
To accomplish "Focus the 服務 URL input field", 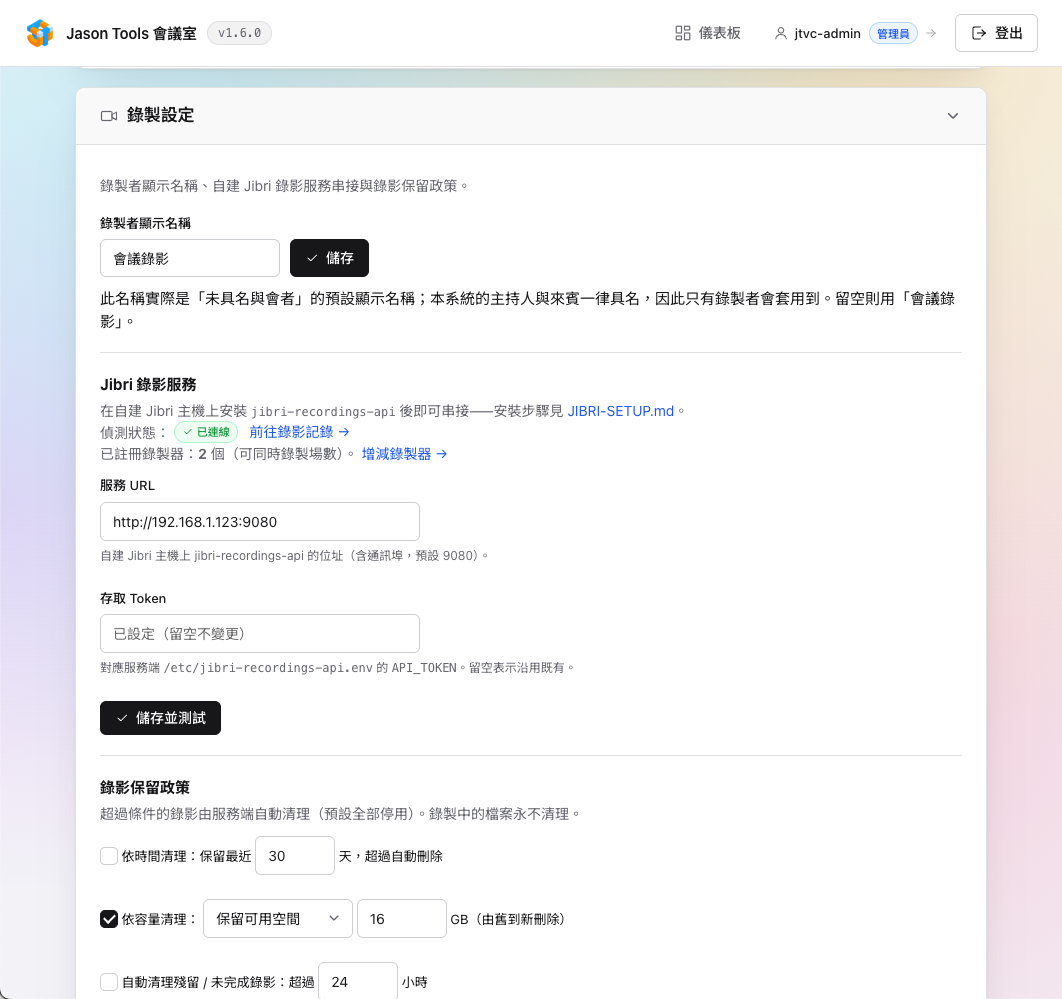I will coord(259,522).
